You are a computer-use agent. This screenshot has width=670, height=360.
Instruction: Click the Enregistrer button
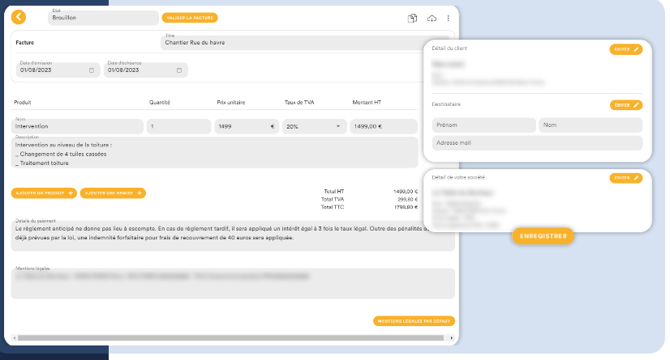click(543, 236)
